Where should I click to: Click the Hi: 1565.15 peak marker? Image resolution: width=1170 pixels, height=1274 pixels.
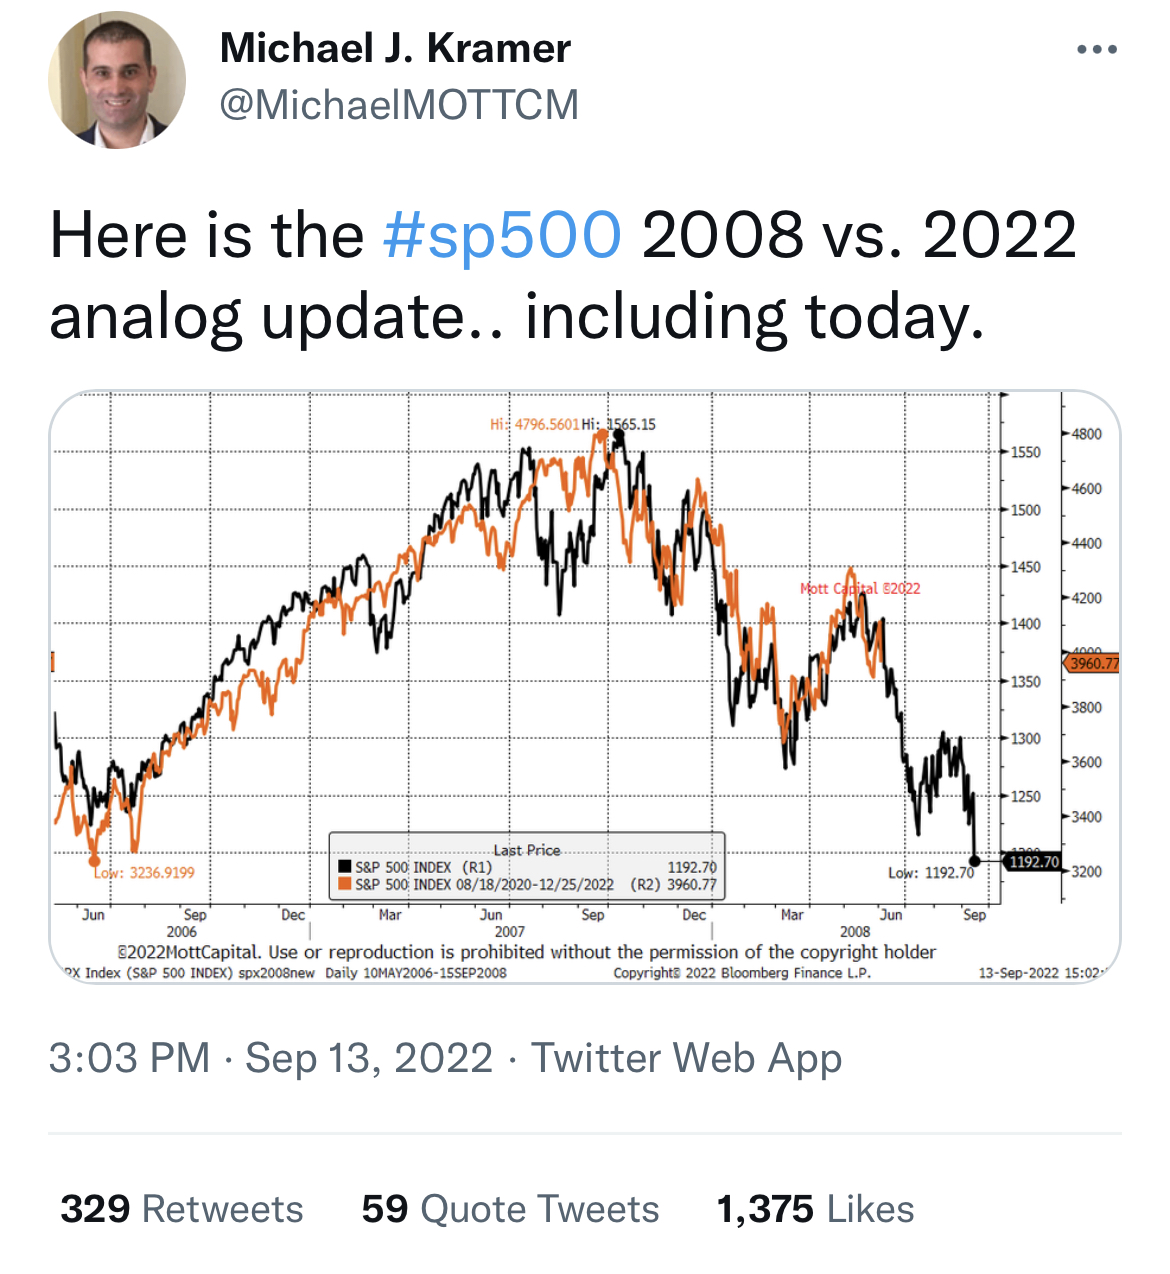[618, 435]
